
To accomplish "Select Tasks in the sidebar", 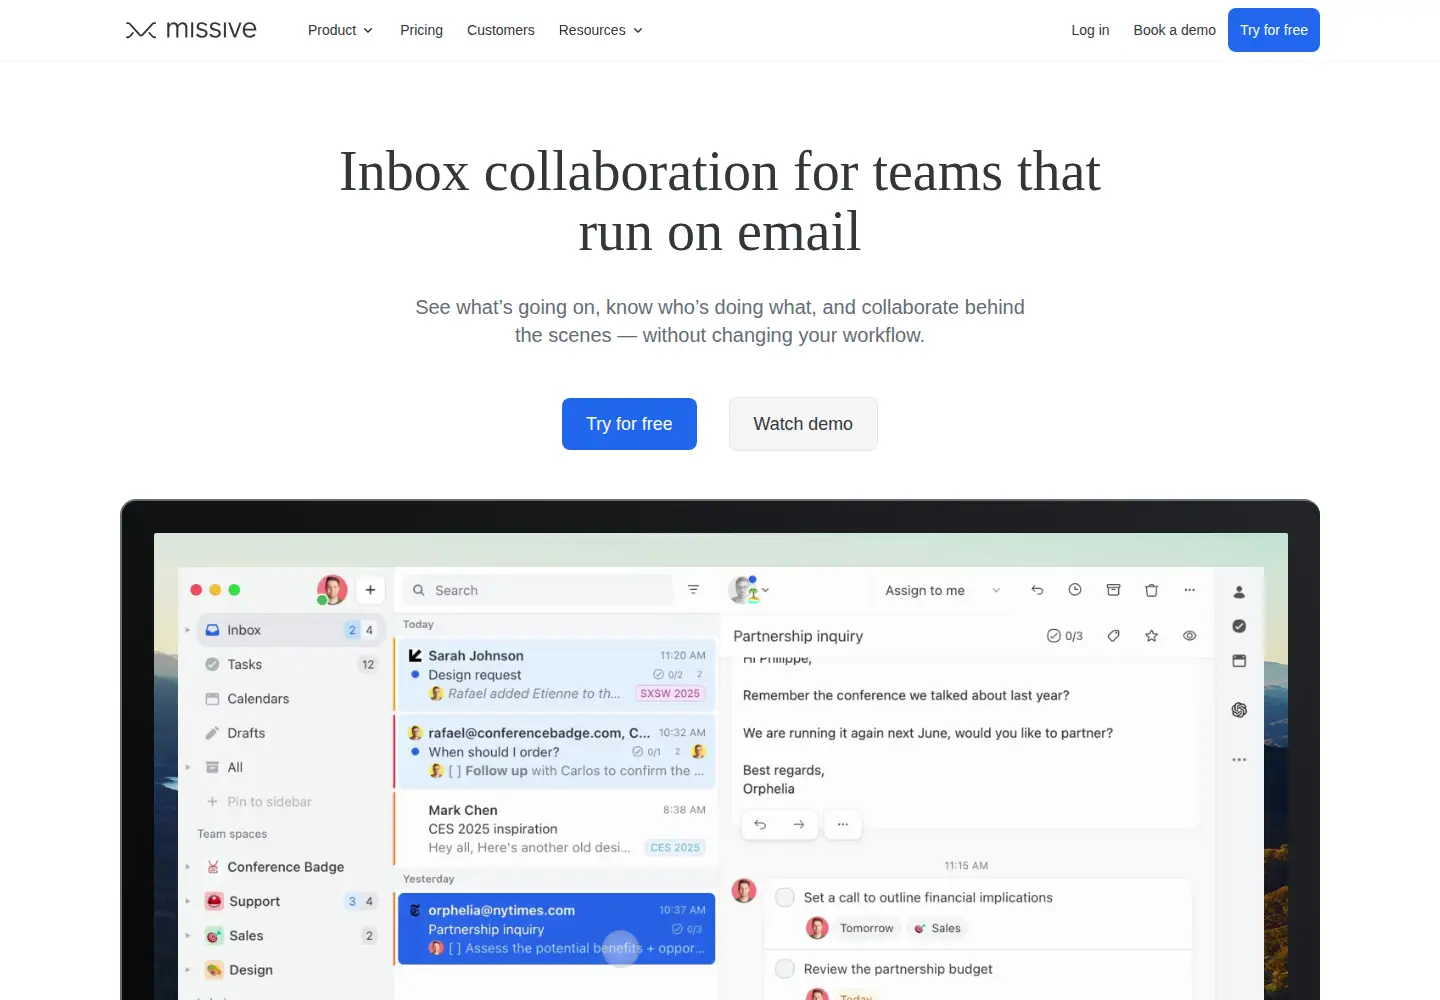I will click(289, 664).
